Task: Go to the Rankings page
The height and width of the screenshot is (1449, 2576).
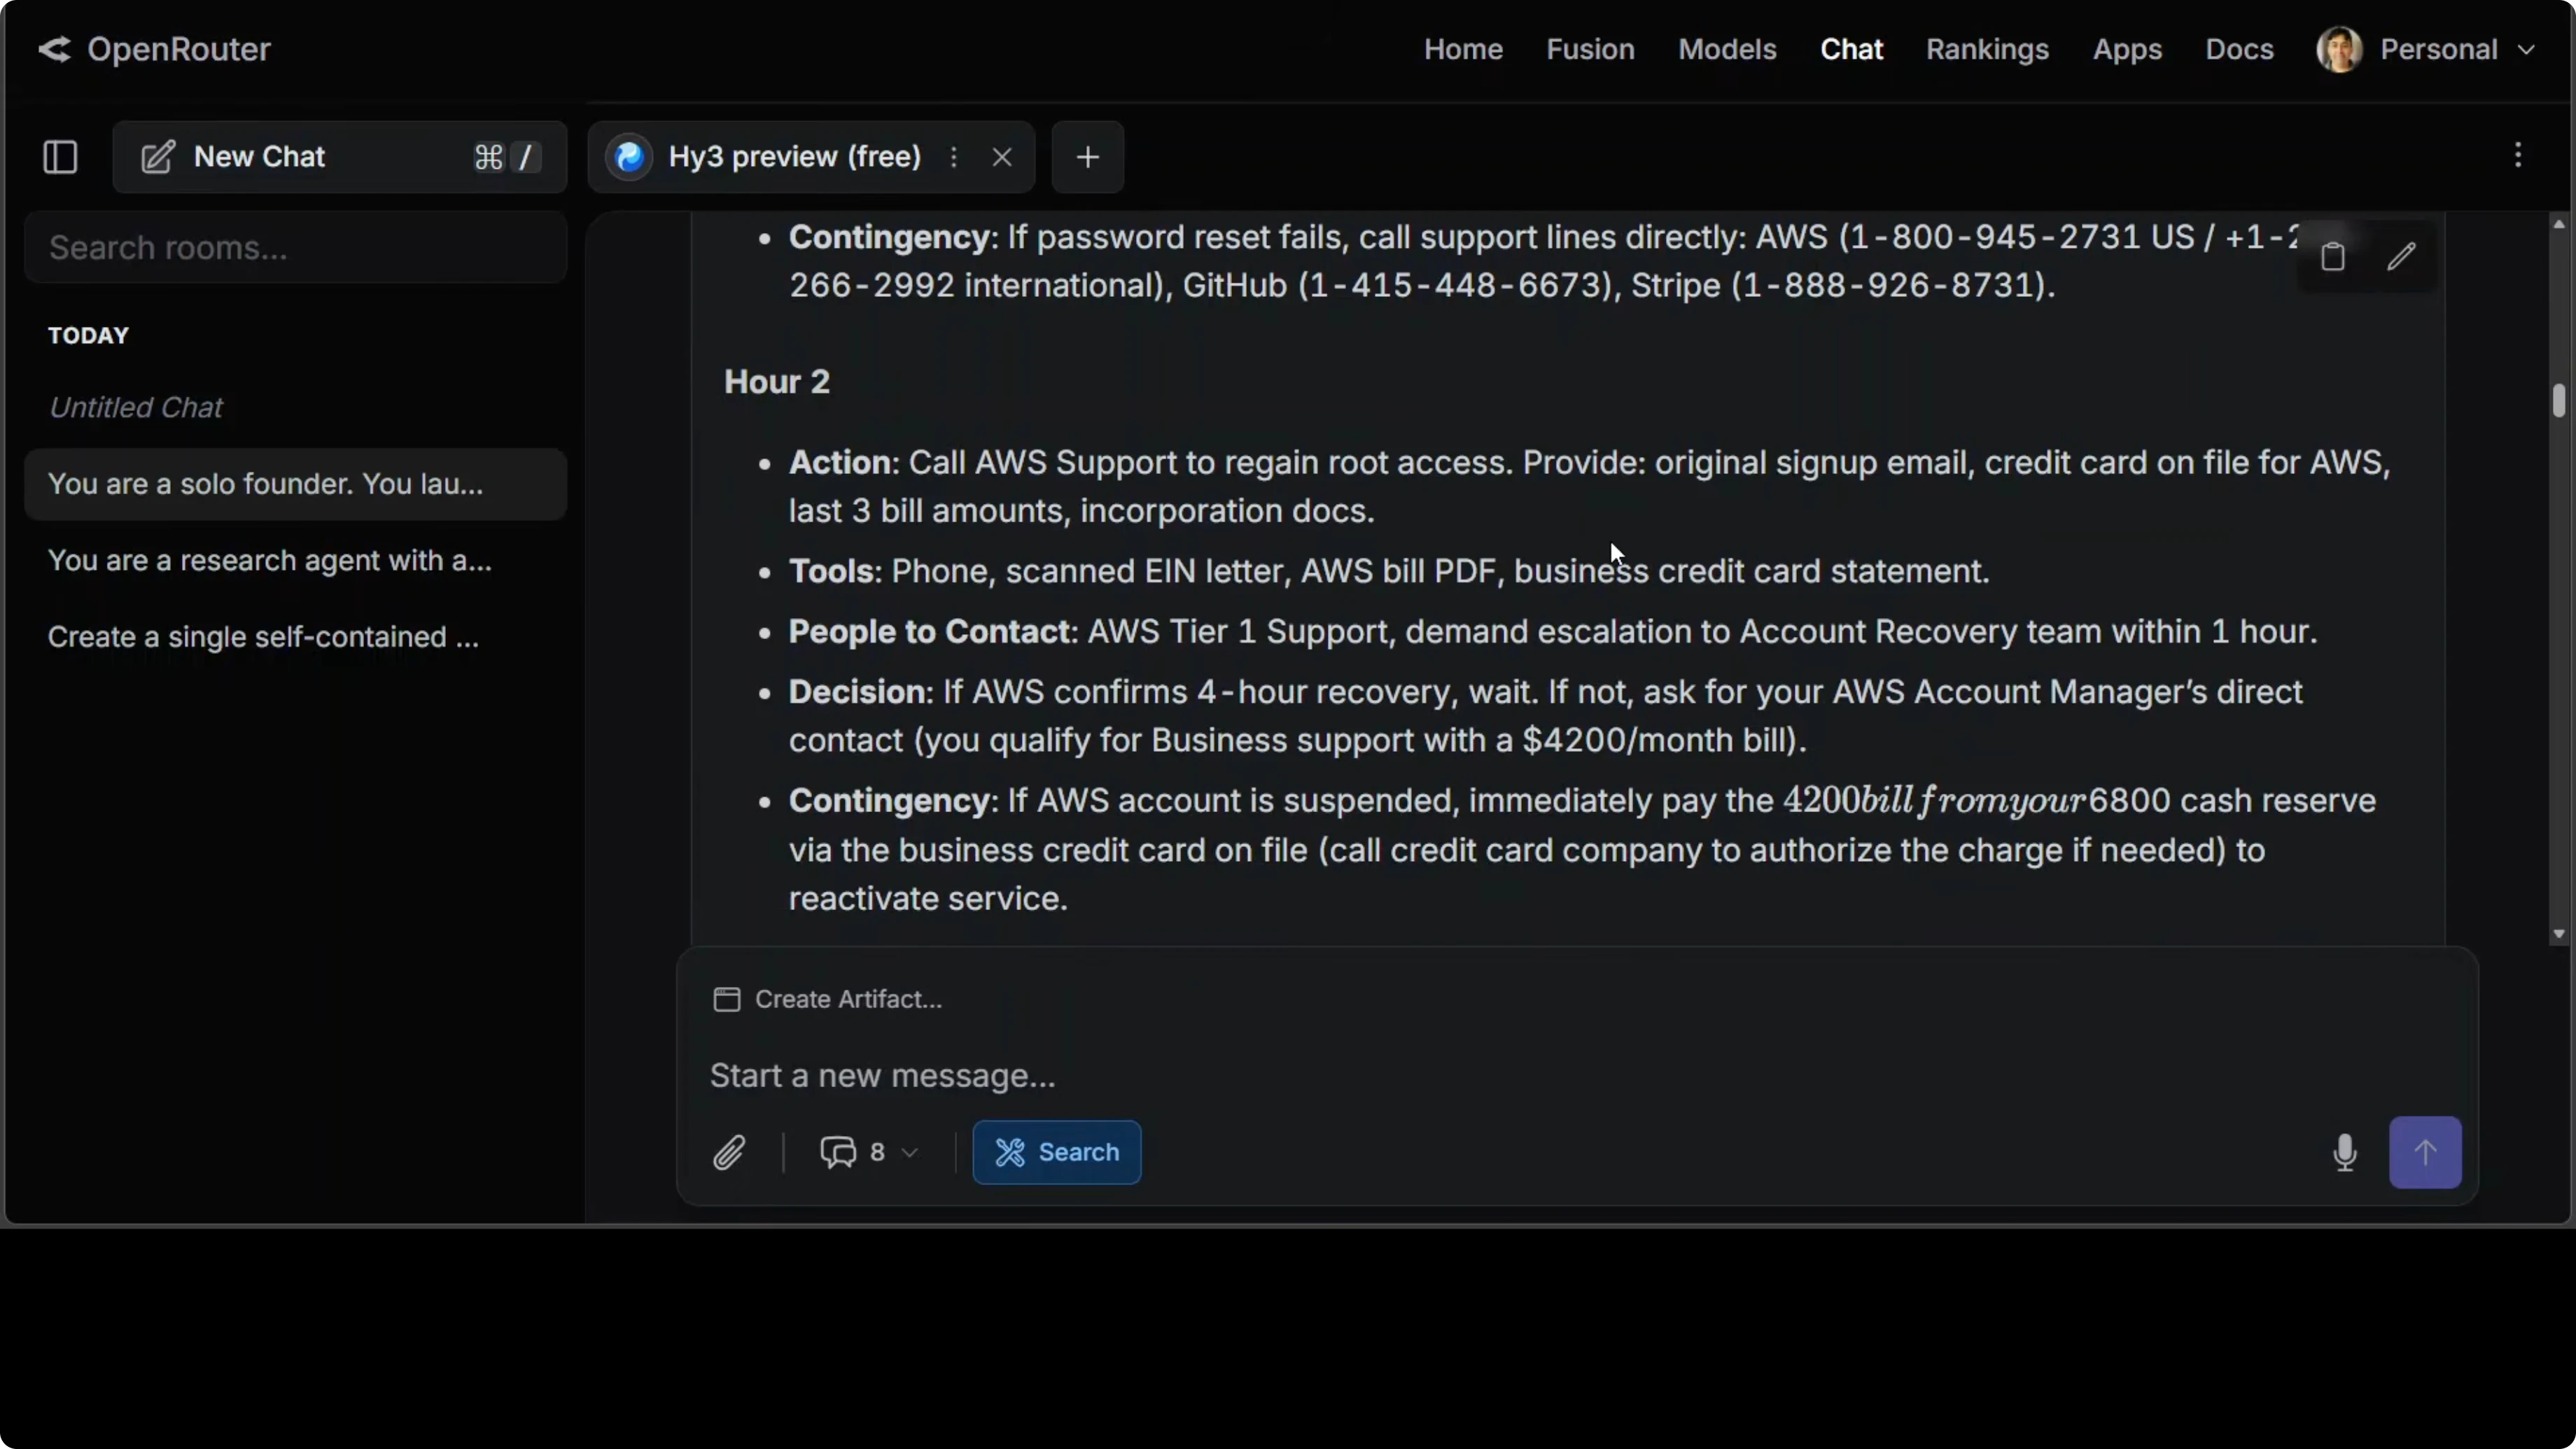Action: (x=1987, y=49)
